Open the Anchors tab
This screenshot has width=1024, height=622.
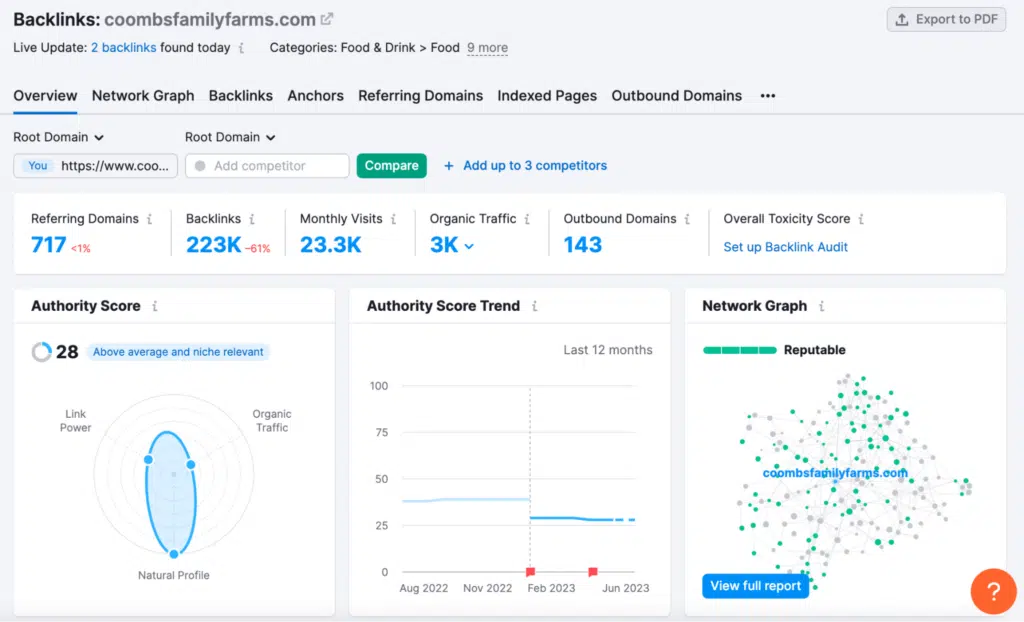coord(315,96)
